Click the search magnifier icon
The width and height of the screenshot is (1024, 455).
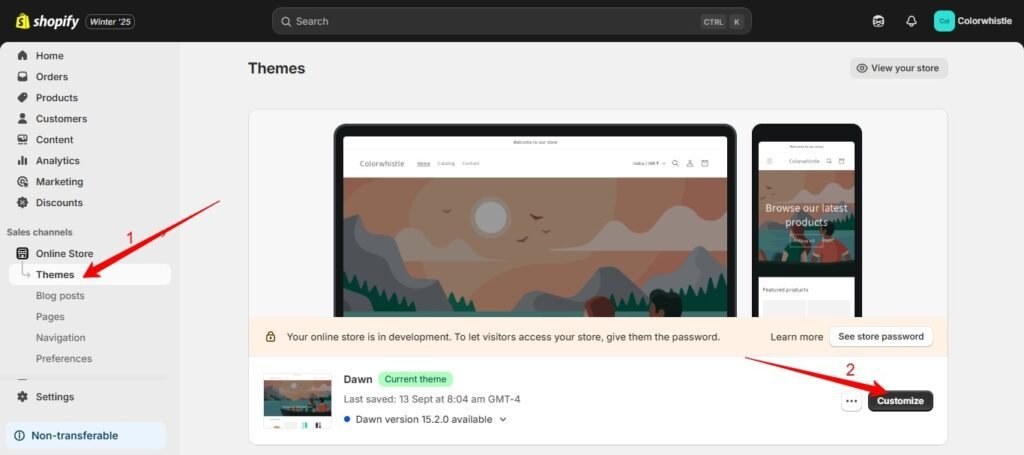click(x=285, y=22)
